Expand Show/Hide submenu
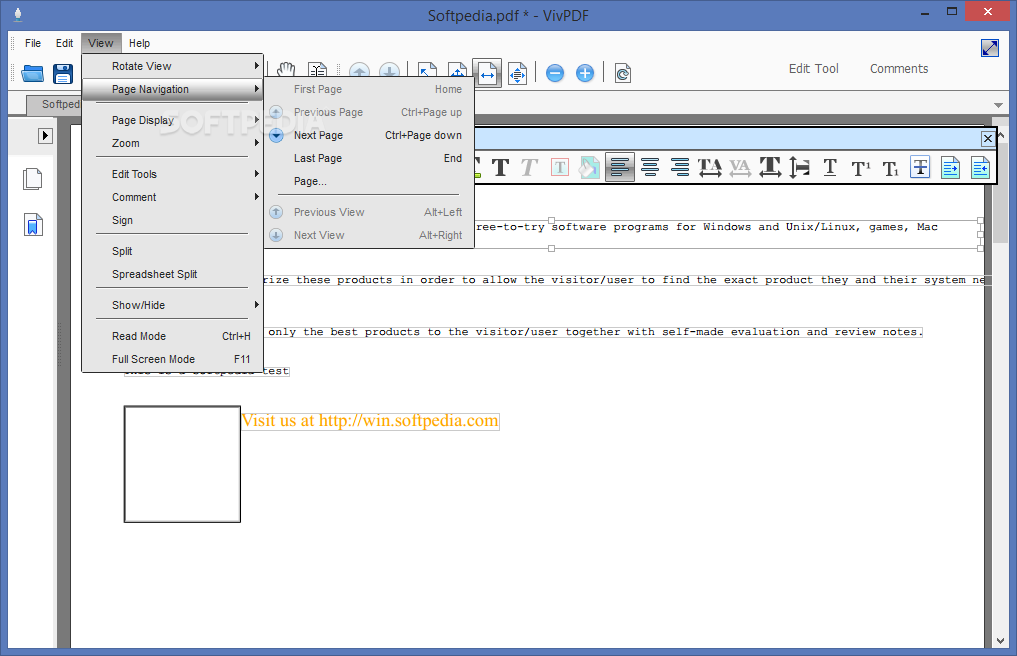1017x656 pixels. [172, 305]
